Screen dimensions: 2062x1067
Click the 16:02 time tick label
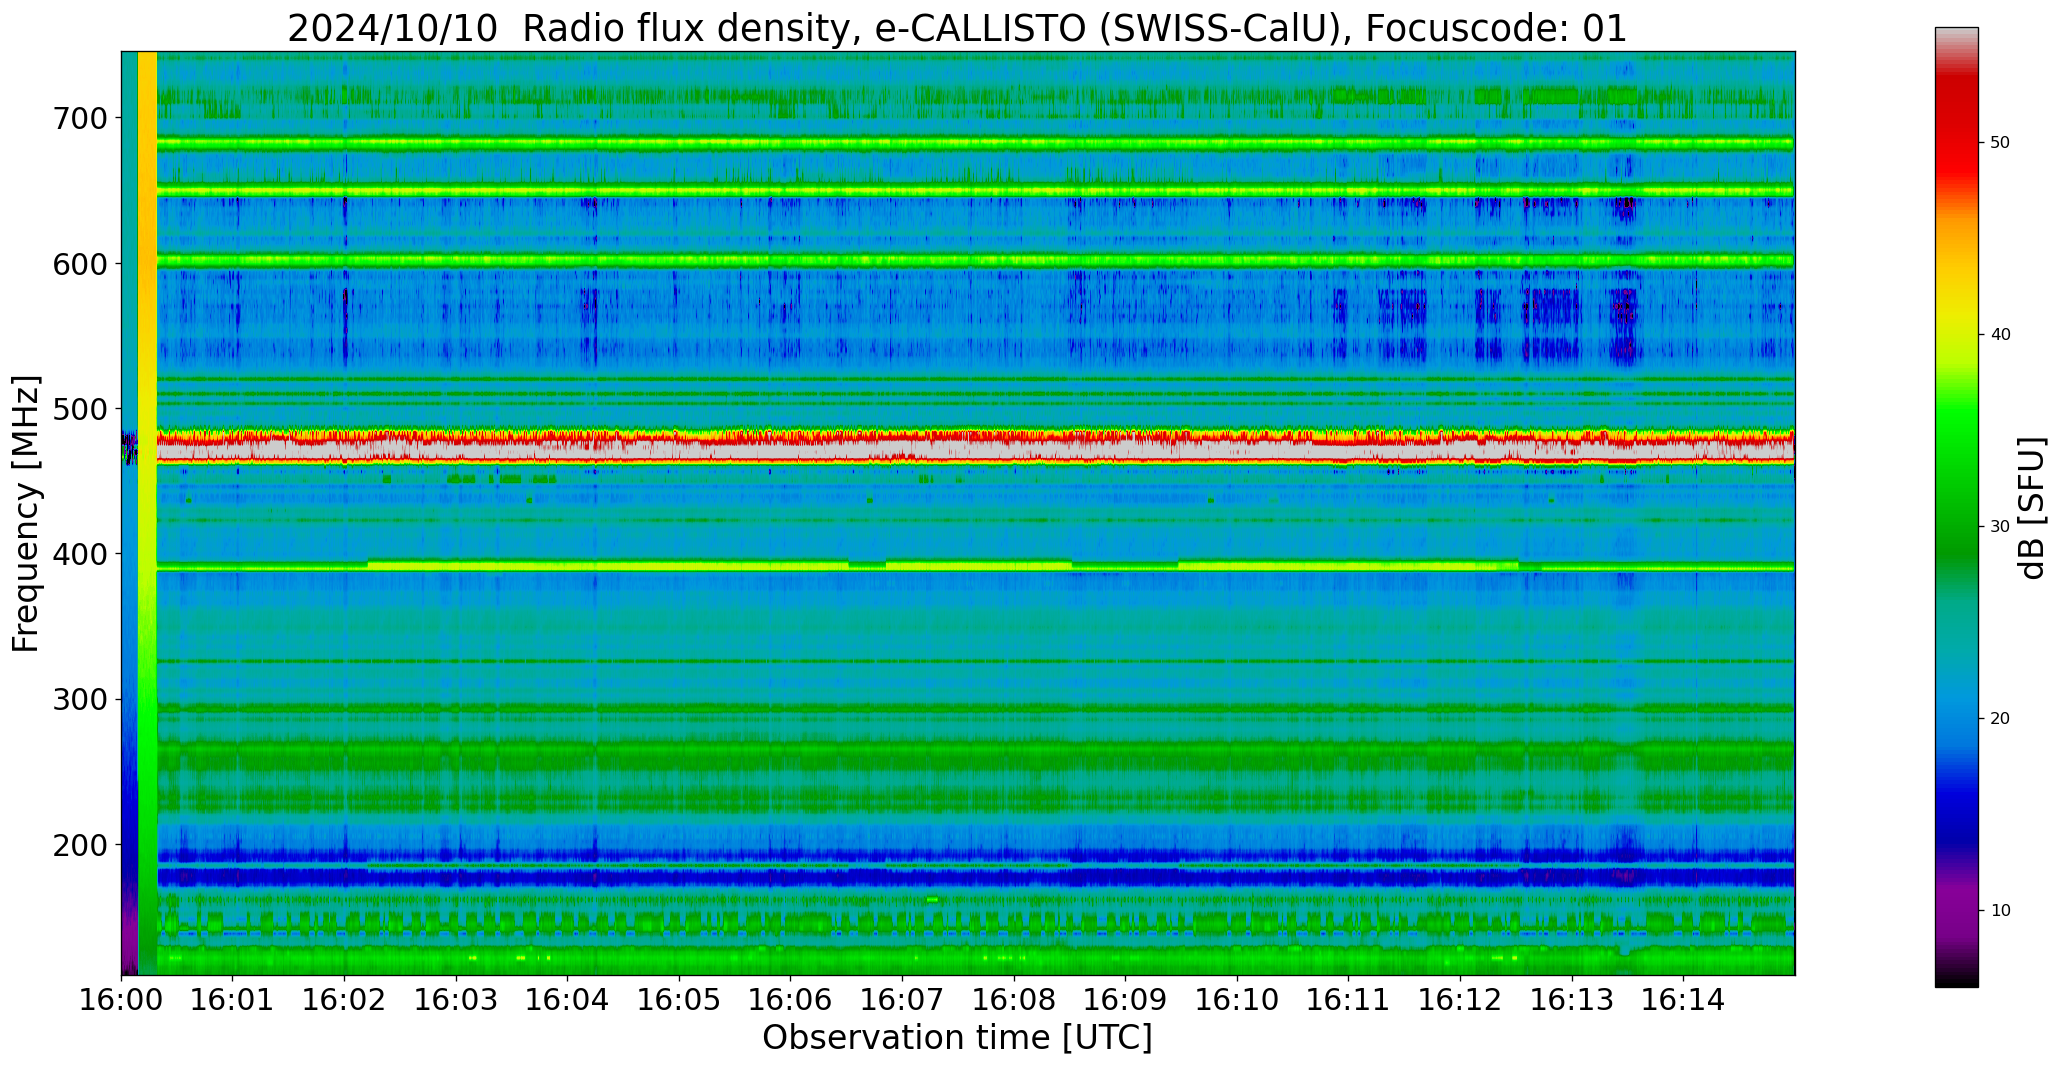click(345, 999)
